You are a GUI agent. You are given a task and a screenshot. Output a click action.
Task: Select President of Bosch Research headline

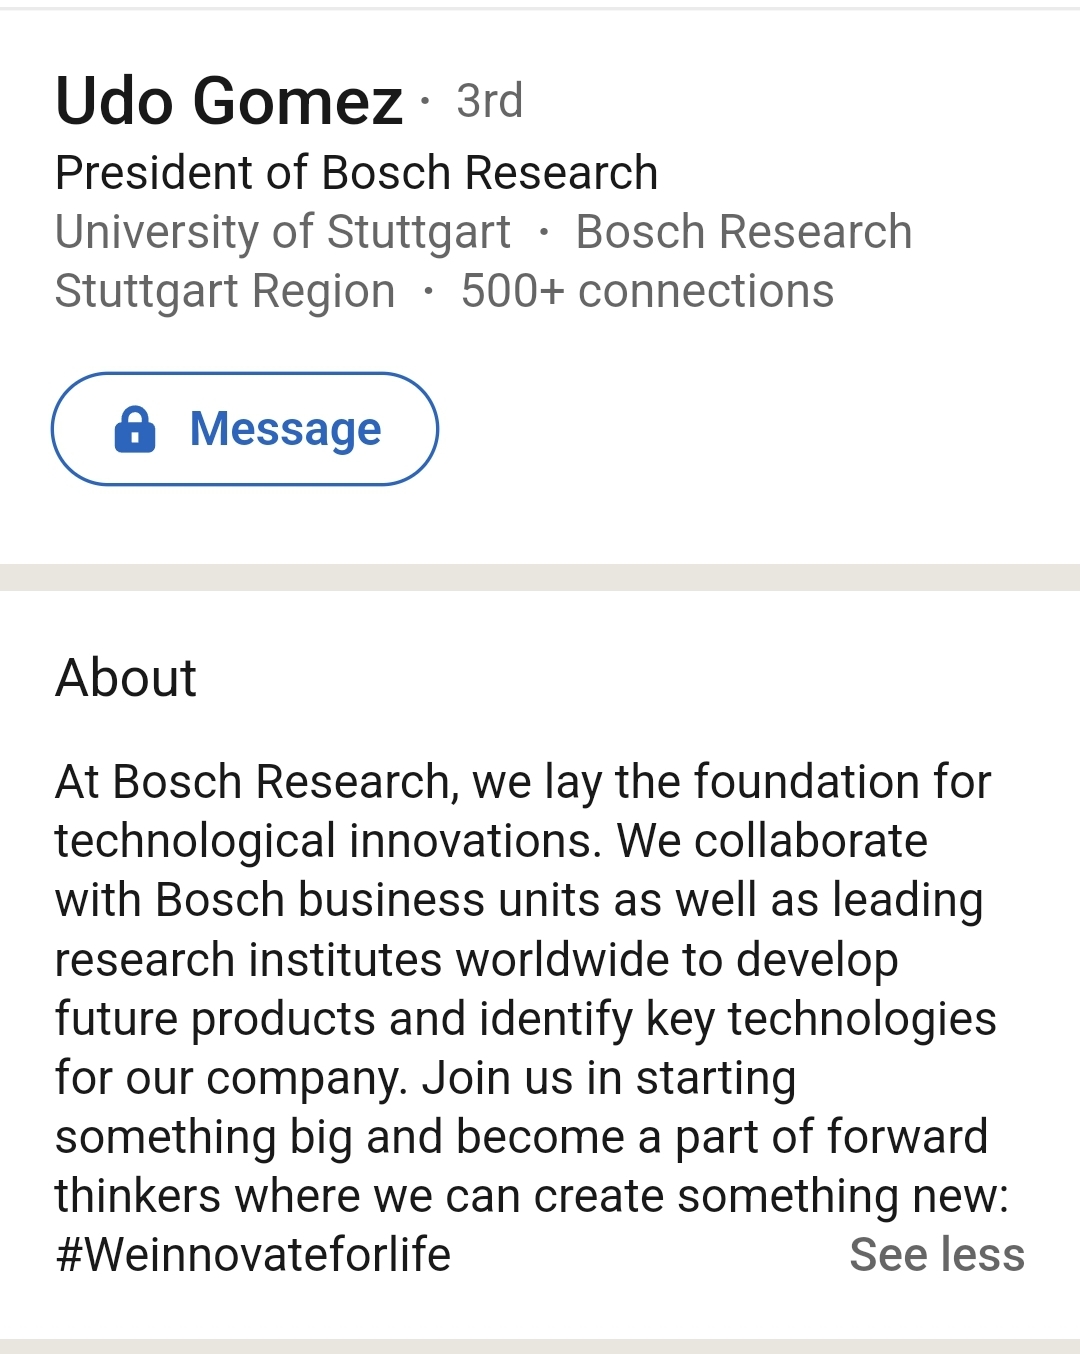point(356,172)
